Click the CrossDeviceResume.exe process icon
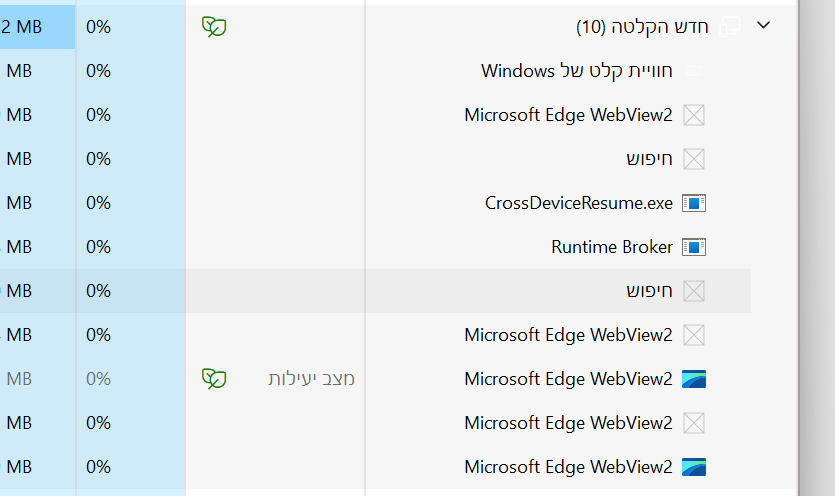835x496 pixels. tap(694, 203)
